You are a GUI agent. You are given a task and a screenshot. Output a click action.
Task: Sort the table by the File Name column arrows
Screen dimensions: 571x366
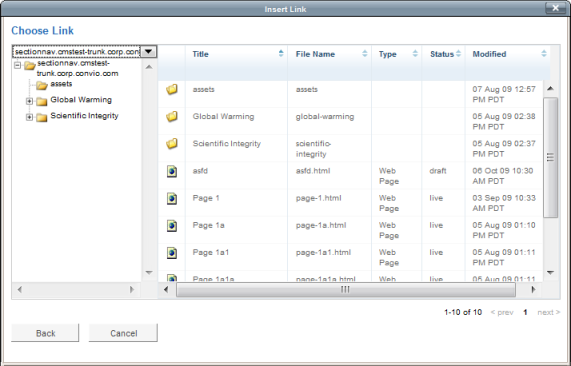[x=365, y=54]
